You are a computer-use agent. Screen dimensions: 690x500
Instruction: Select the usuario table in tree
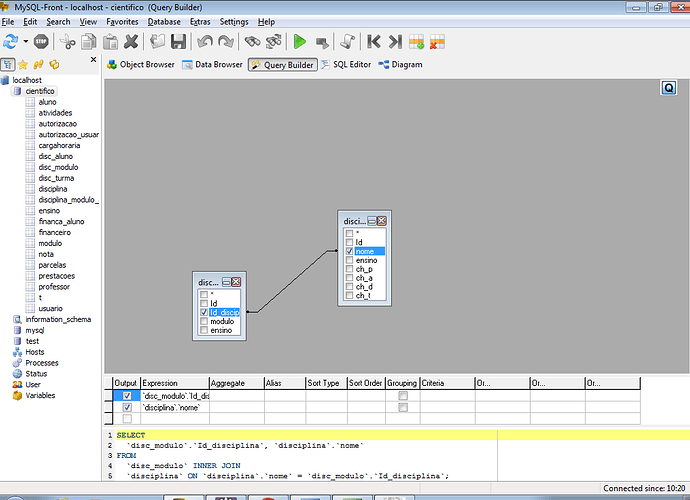point(50,309)
